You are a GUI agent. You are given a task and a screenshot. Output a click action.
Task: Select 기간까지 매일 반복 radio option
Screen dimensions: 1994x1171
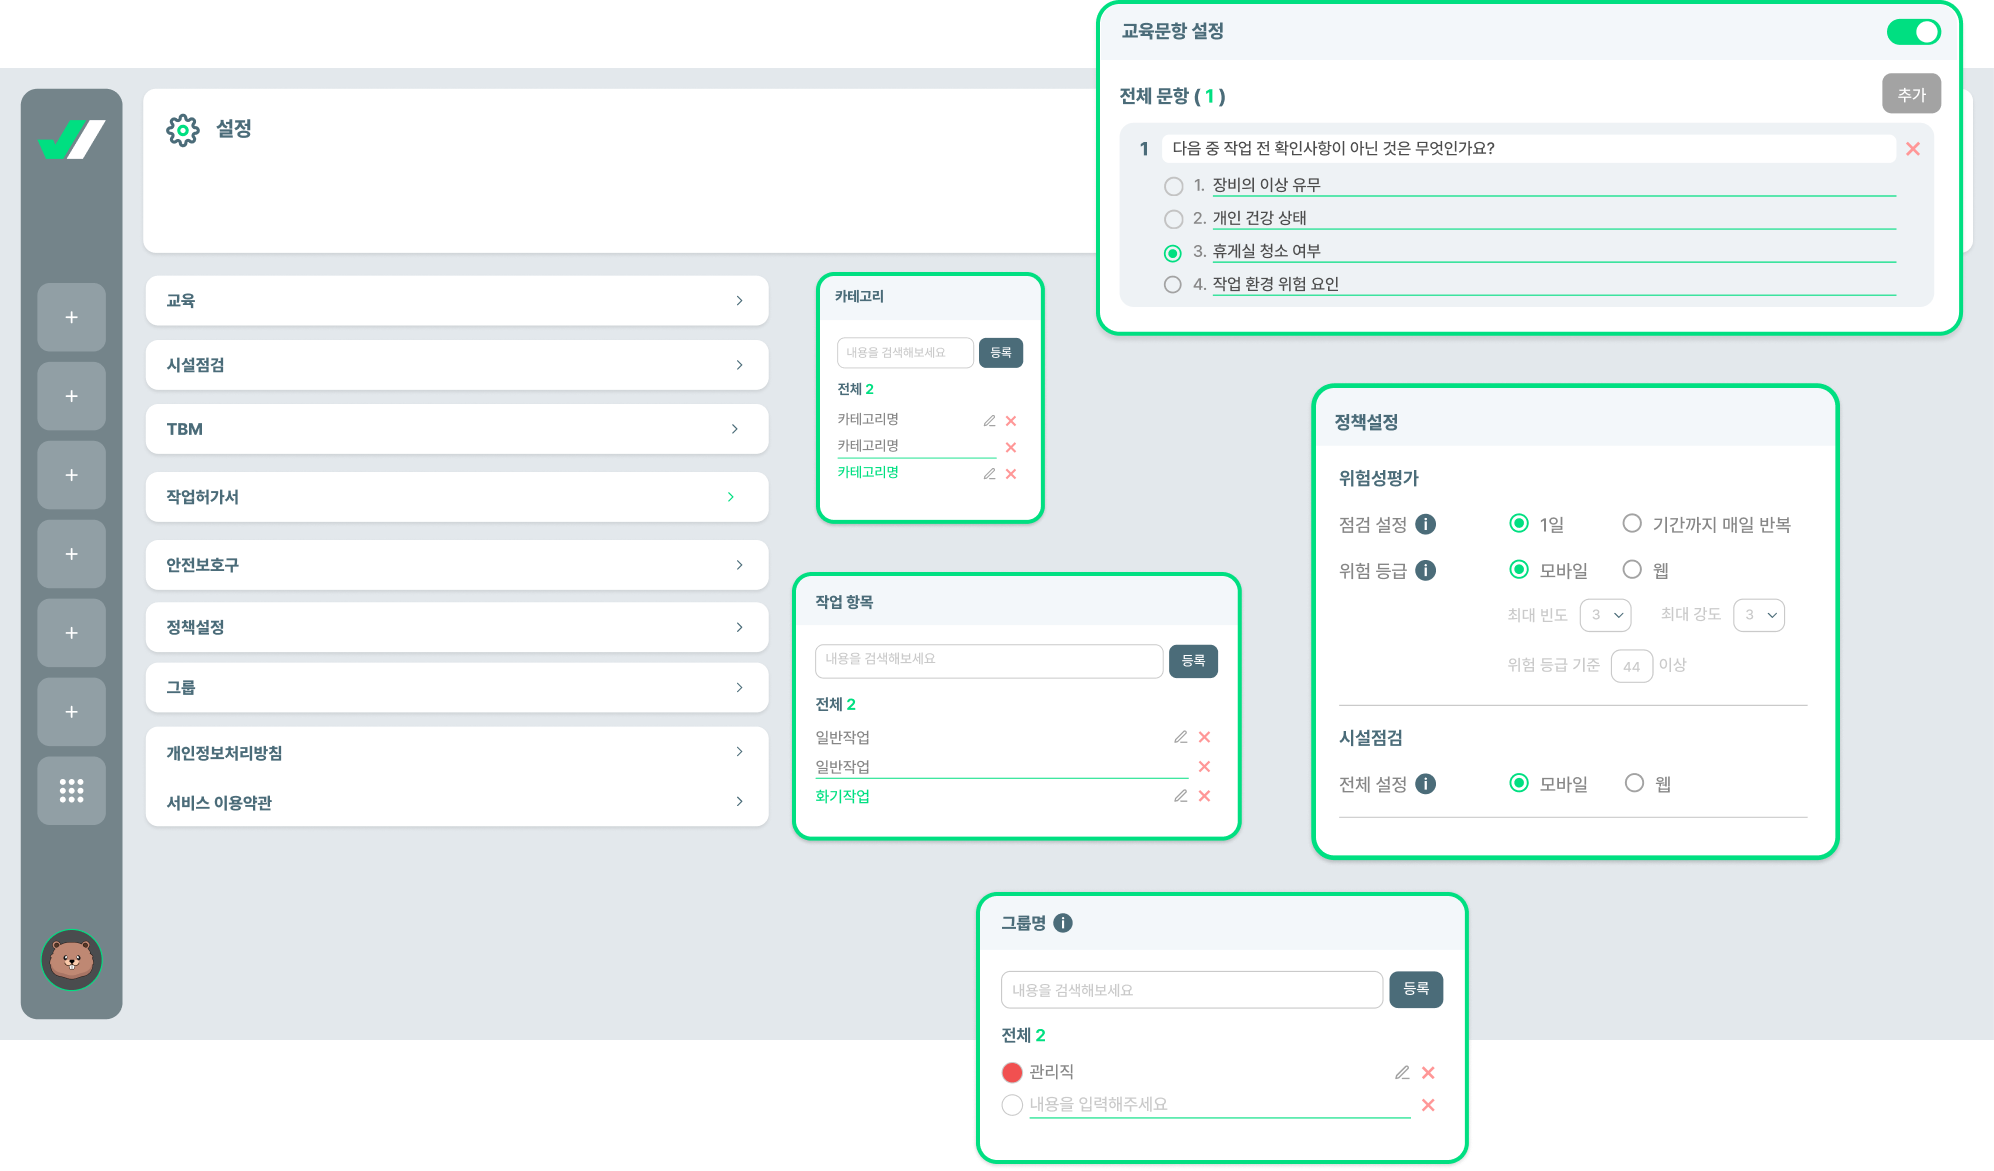1632,523
